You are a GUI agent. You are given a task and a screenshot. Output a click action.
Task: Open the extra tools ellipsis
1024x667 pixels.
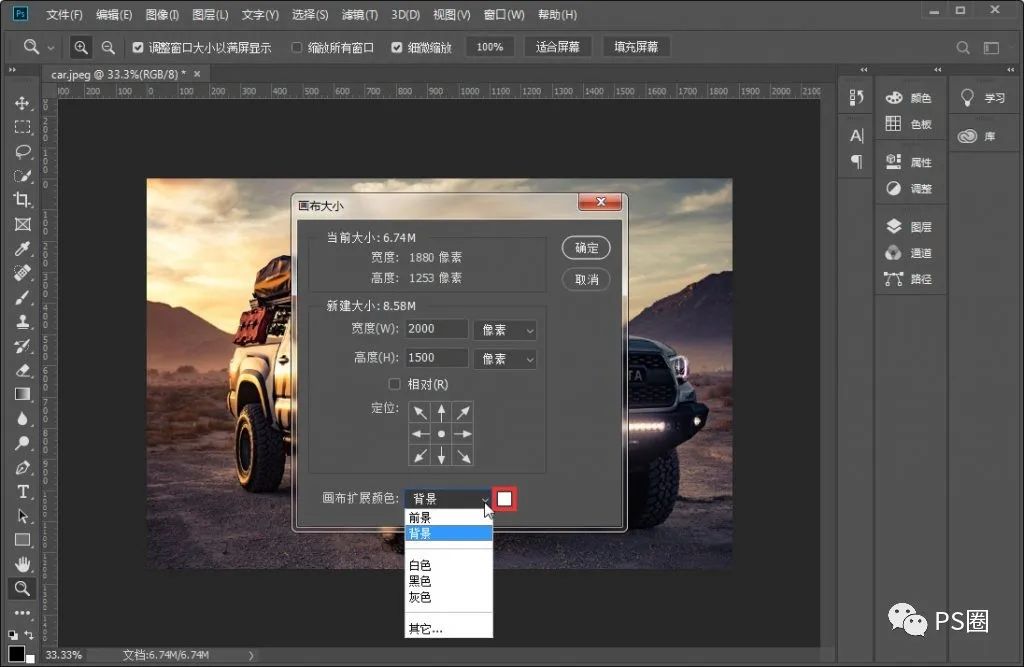coord(22,613)
